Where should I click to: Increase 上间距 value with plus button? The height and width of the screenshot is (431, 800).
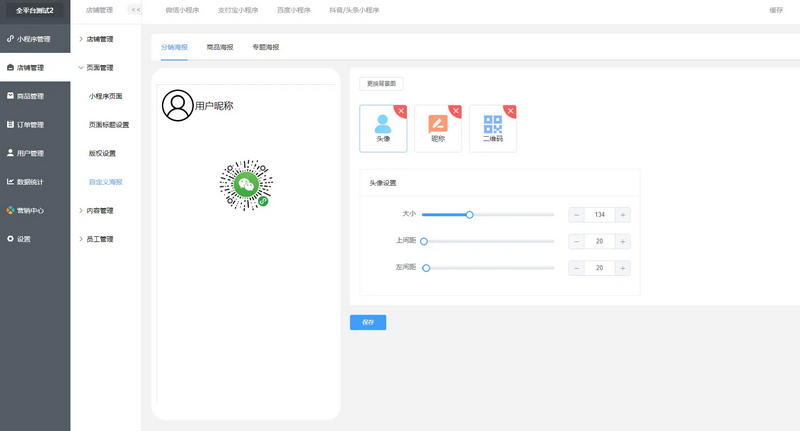622,241
